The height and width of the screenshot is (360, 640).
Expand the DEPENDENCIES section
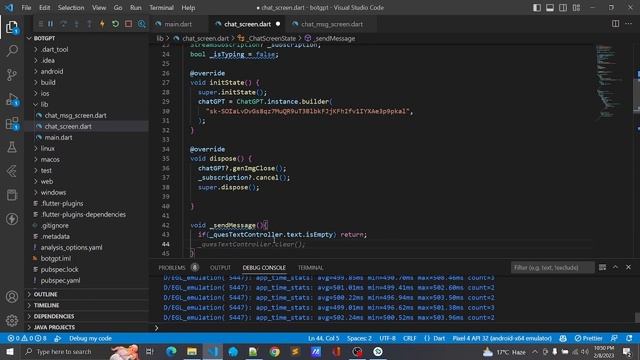point(54,316)
